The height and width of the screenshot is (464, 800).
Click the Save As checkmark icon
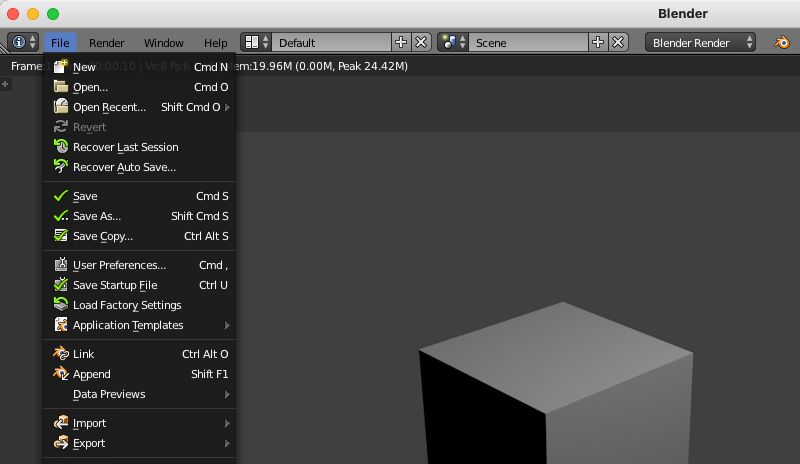click(61, 215)
